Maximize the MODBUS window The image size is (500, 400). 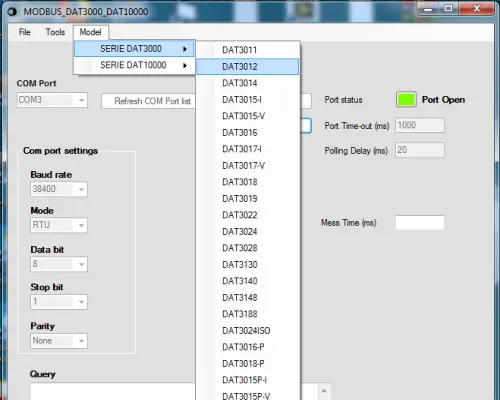(x=448, y=9)
